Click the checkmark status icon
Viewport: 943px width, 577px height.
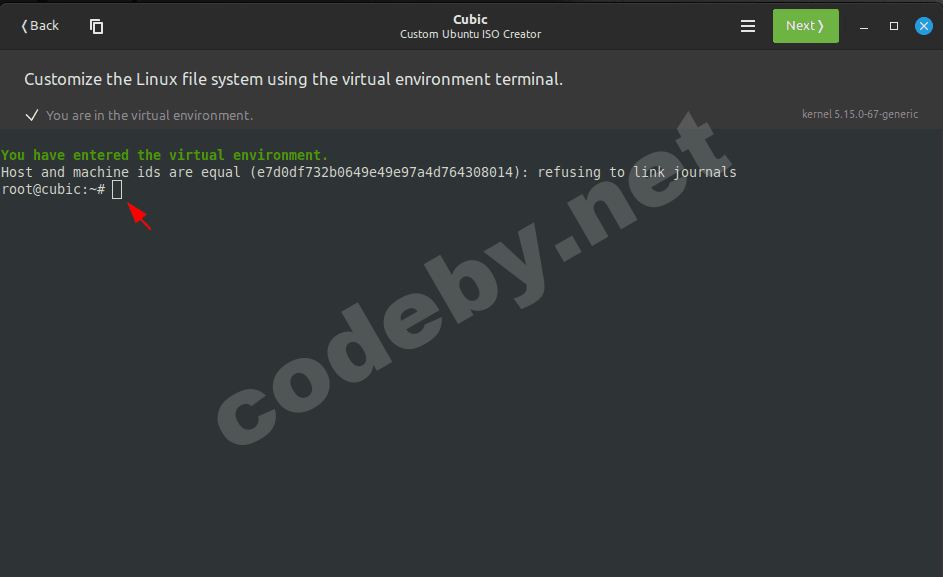tap(32, 116)
